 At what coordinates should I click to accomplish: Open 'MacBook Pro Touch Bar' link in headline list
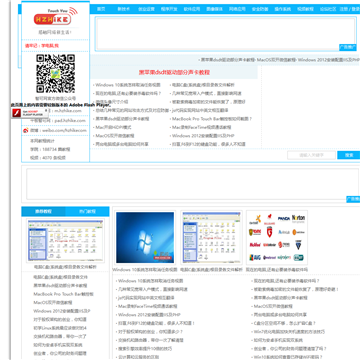coord(212,119)
